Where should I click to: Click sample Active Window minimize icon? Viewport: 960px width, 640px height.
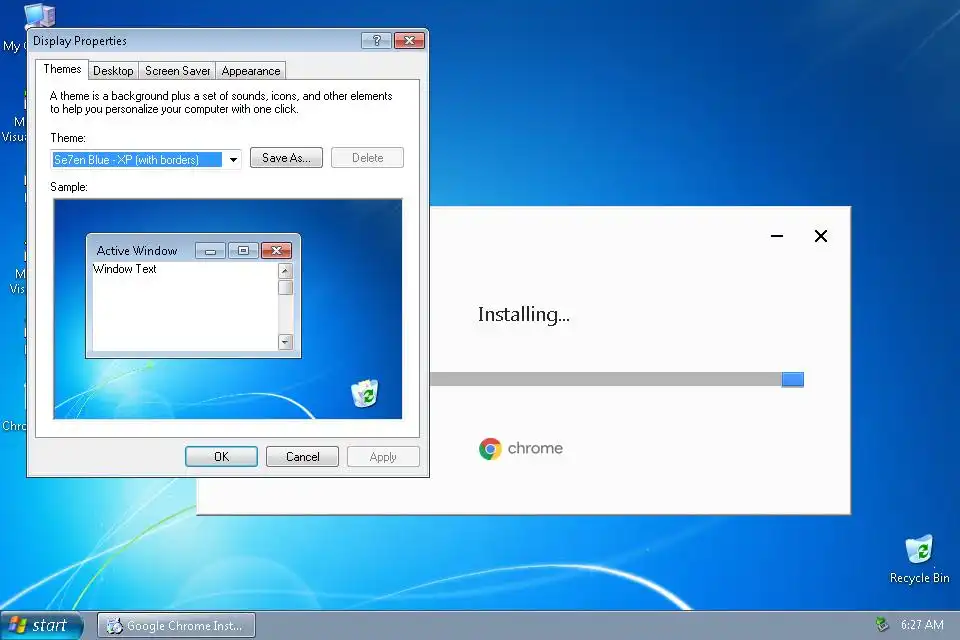[210, 250]
